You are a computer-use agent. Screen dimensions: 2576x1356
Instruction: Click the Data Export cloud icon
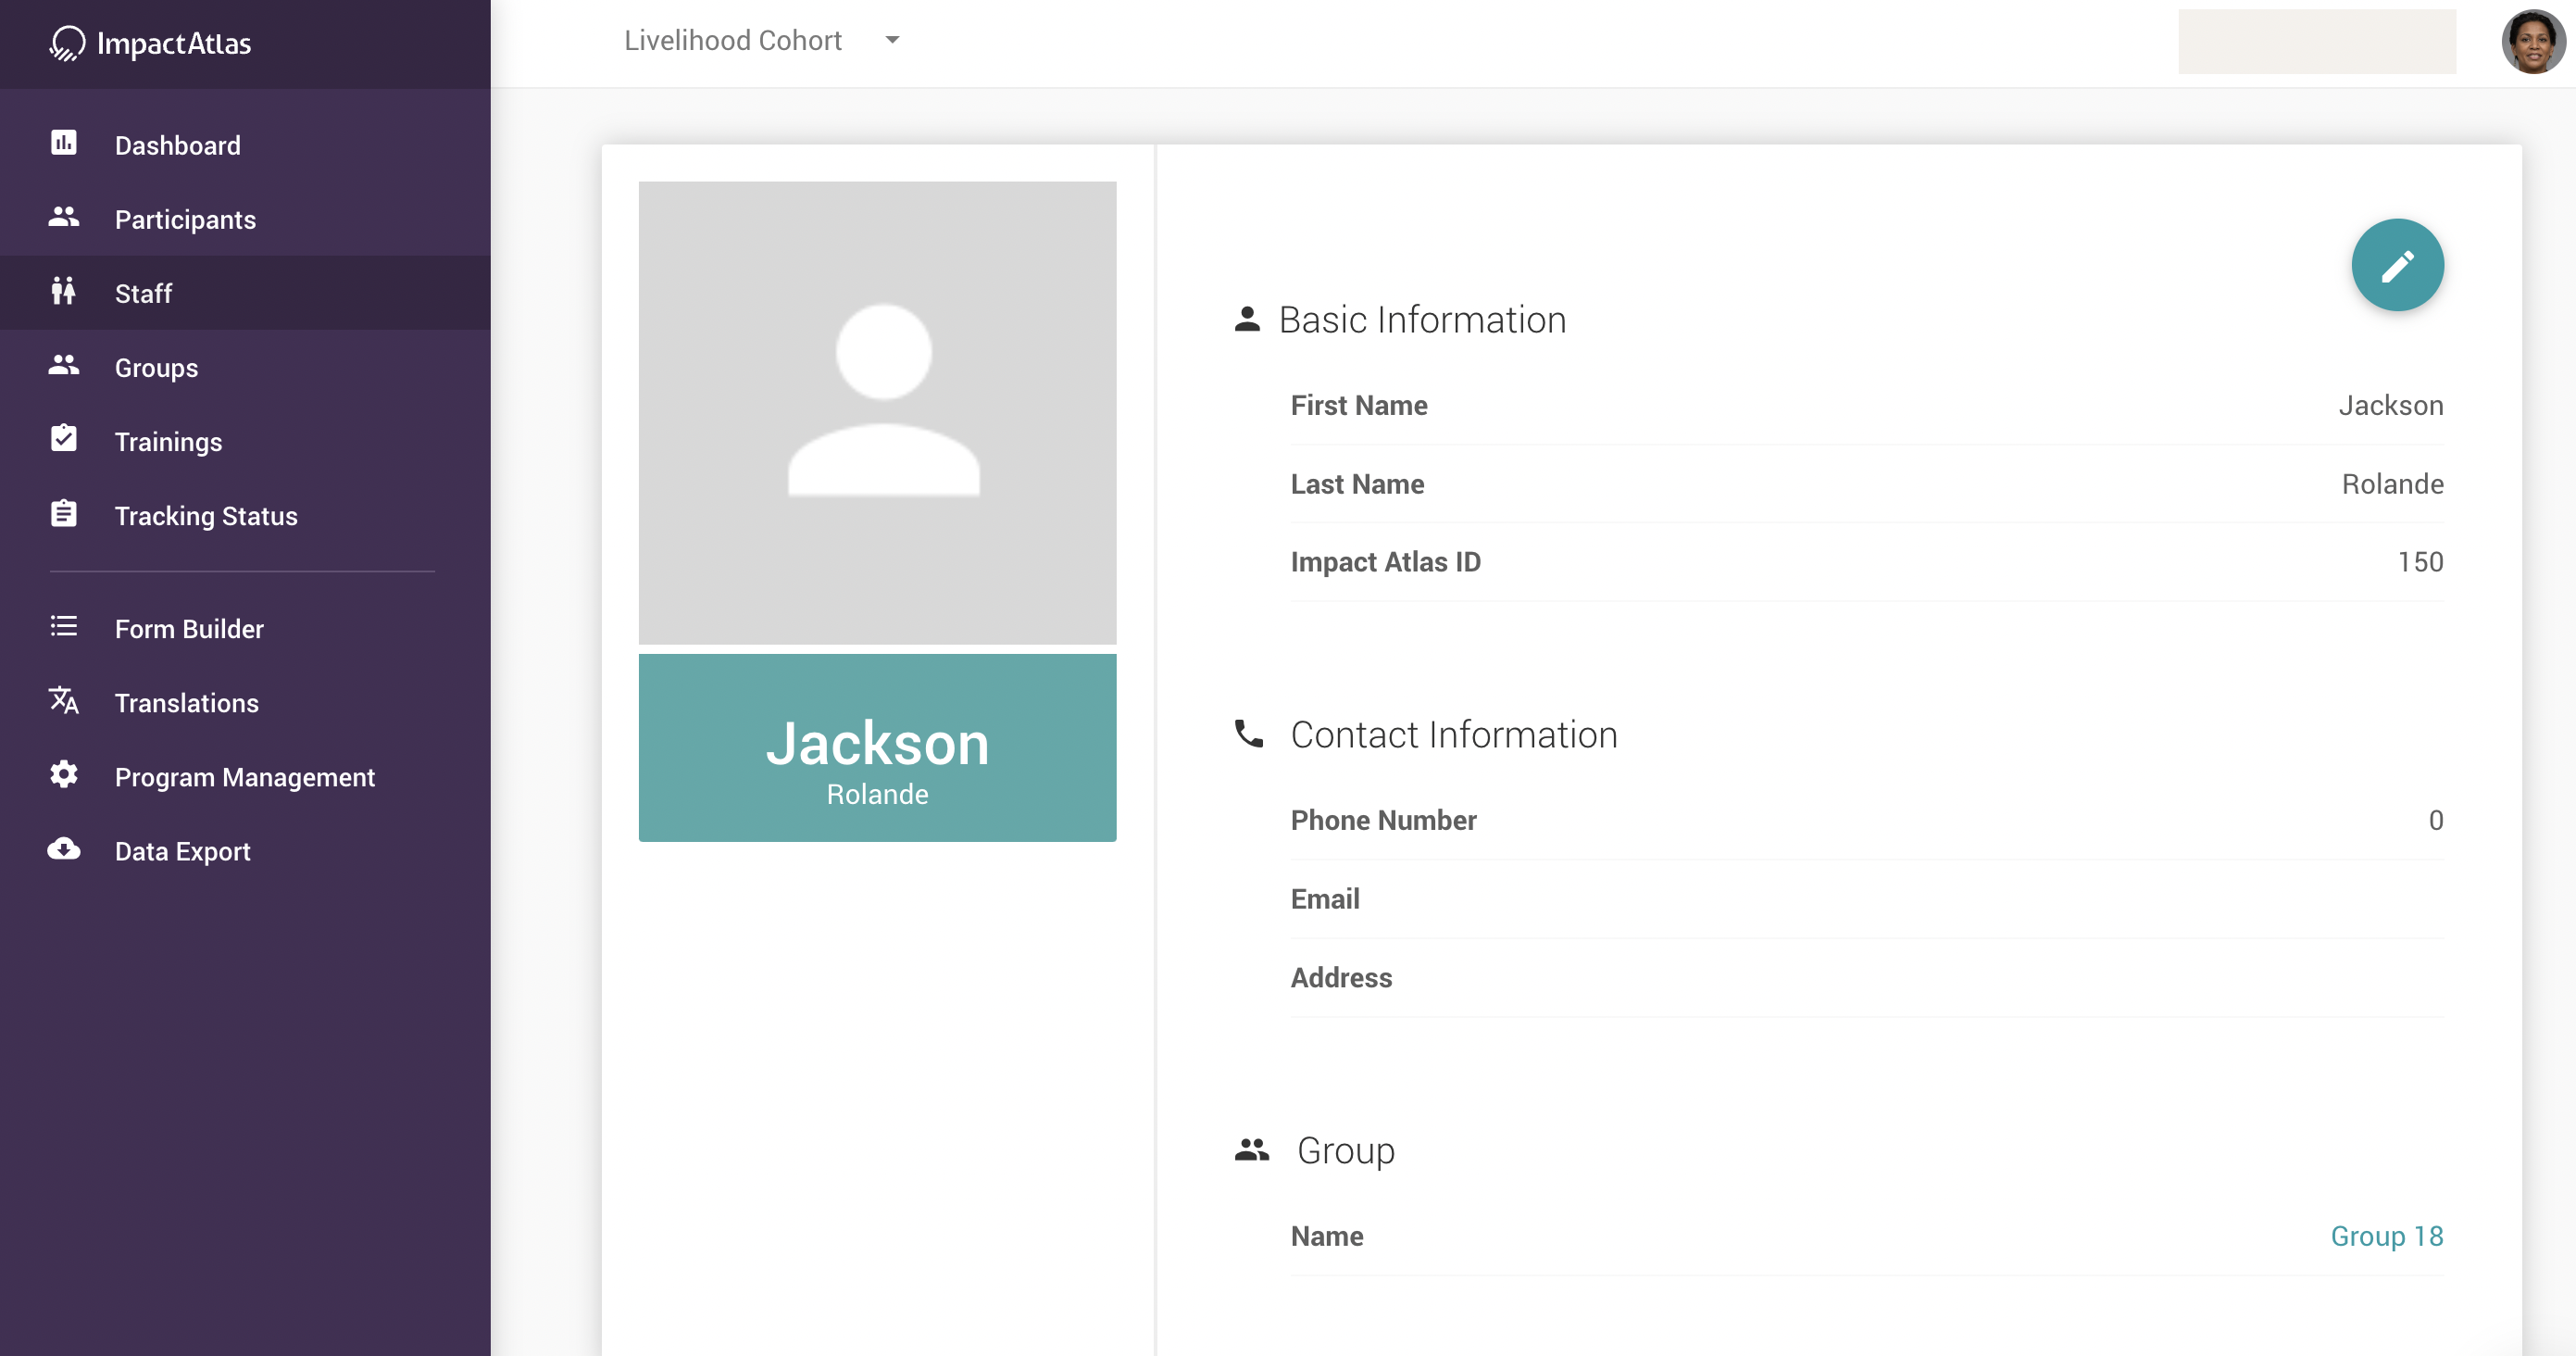[63, 850]
